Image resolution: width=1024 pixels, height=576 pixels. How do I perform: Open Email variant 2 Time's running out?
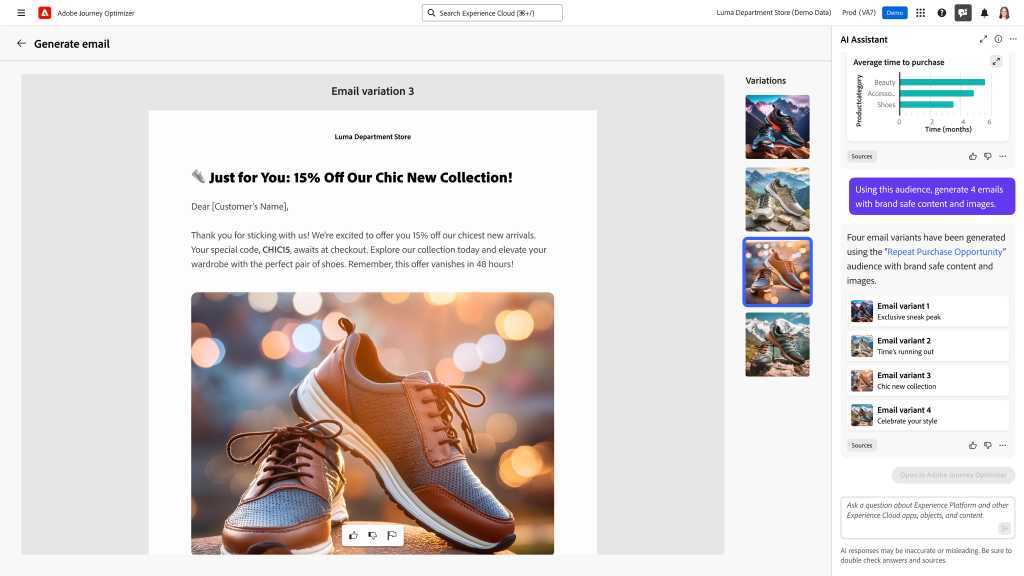point(927,345)
